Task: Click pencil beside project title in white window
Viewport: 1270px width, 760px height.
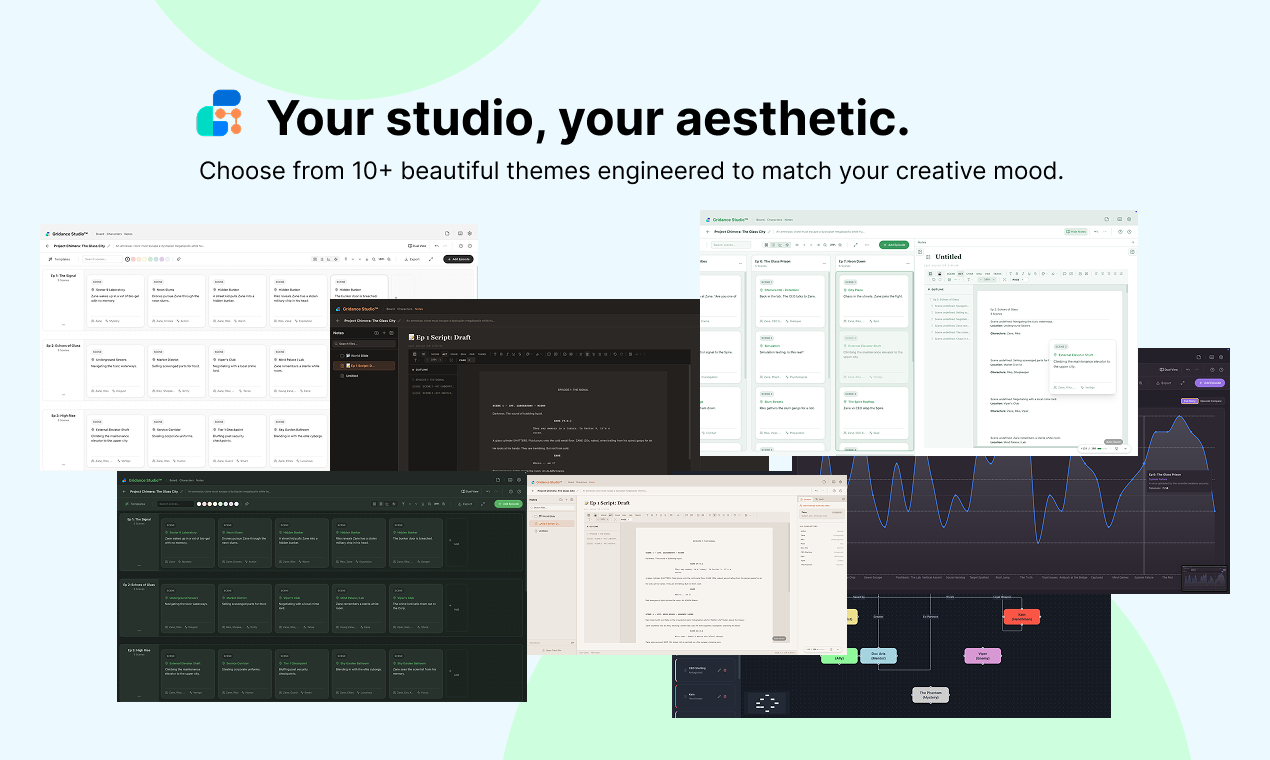Action: click(109, 246)
